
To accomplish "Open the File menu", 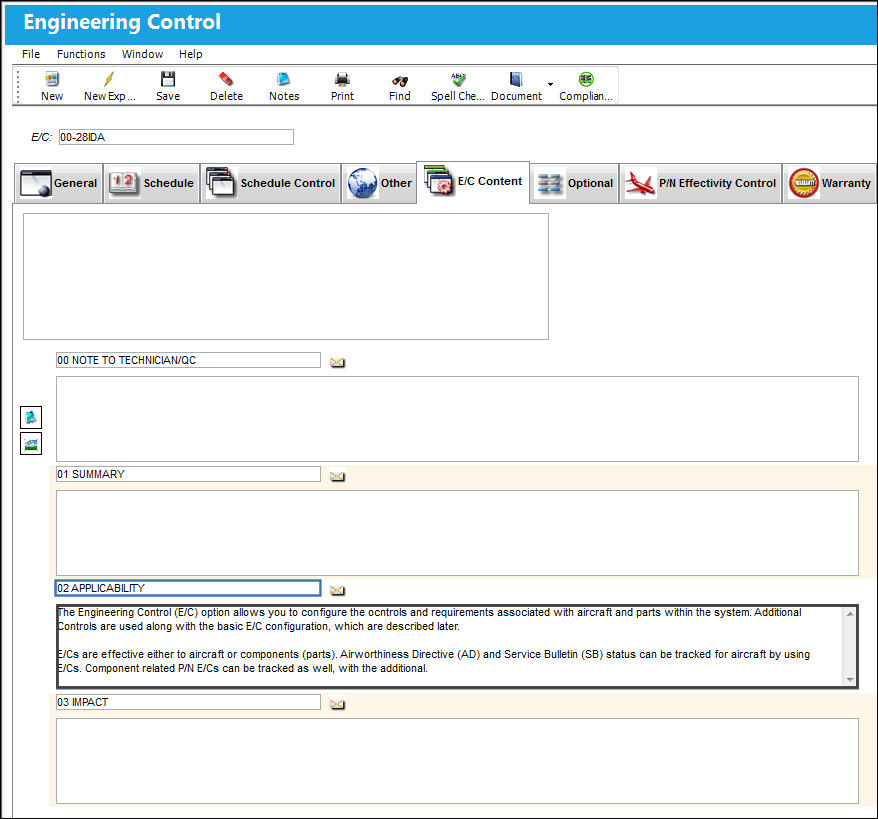I will 31,54.
